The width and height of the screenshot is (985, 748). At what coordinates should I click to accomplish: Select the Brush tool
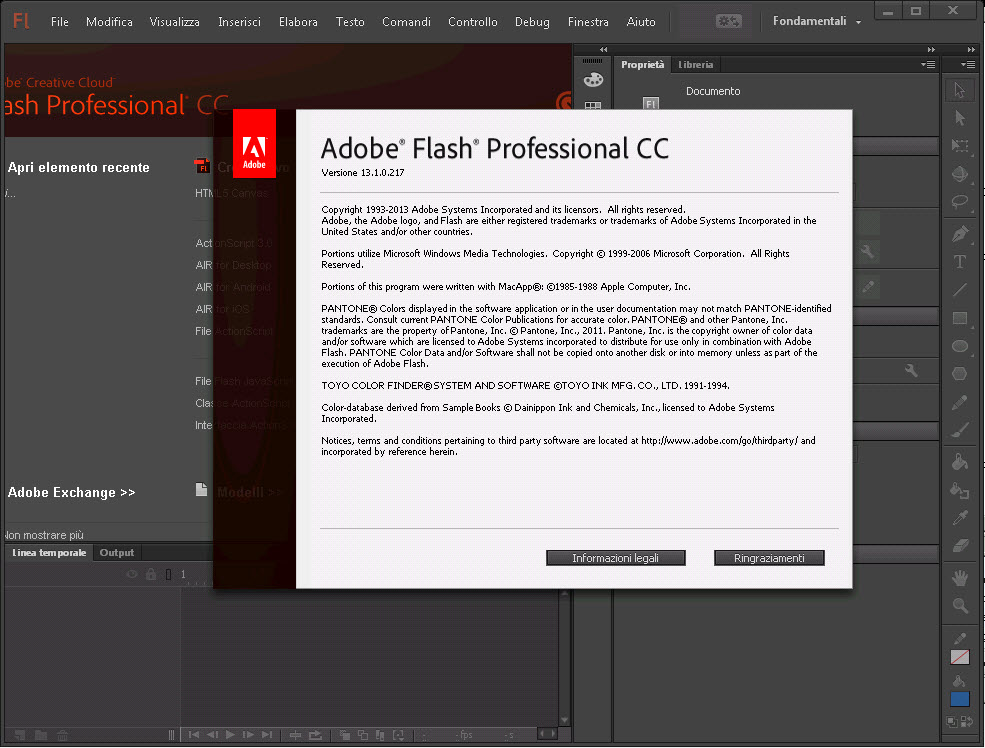pos(959,430)
